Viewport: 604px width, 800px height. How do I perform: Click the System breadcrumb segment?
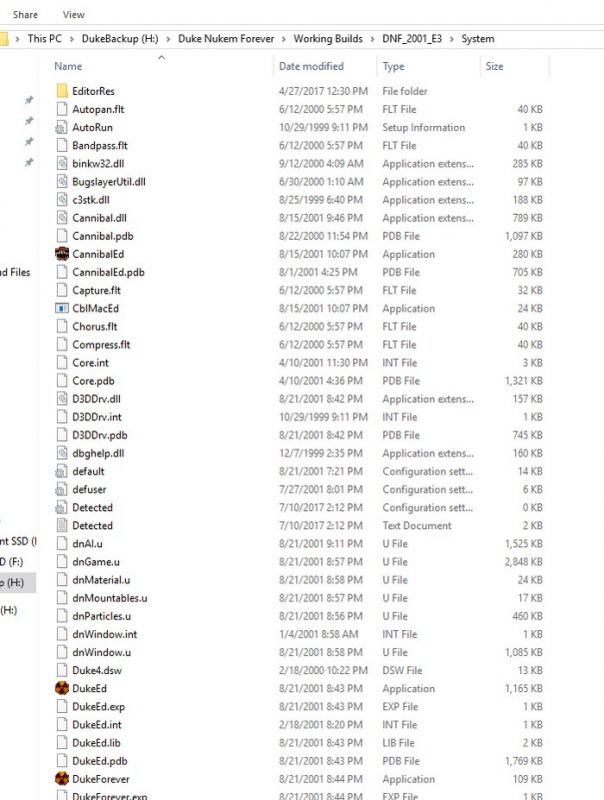[478, 39]
